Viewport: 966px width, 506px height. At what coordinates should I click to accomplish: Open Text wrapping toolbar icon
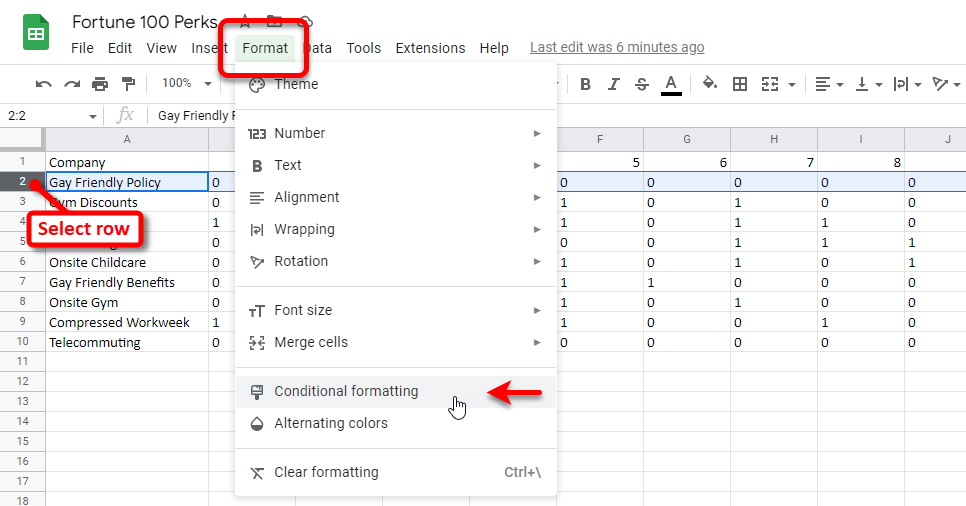pyautogui.click(x=901, y=84)
